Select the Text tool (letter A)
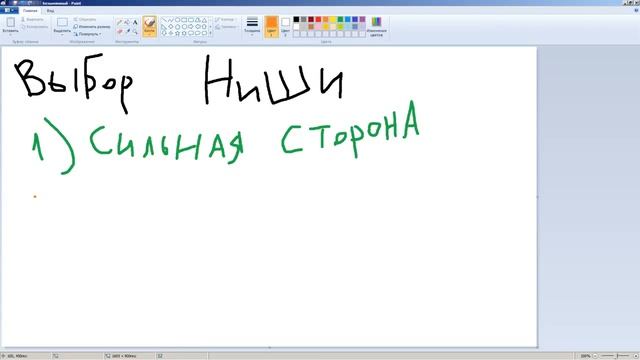The width and height of the screenshot is (640, 360). coord(135,22)
